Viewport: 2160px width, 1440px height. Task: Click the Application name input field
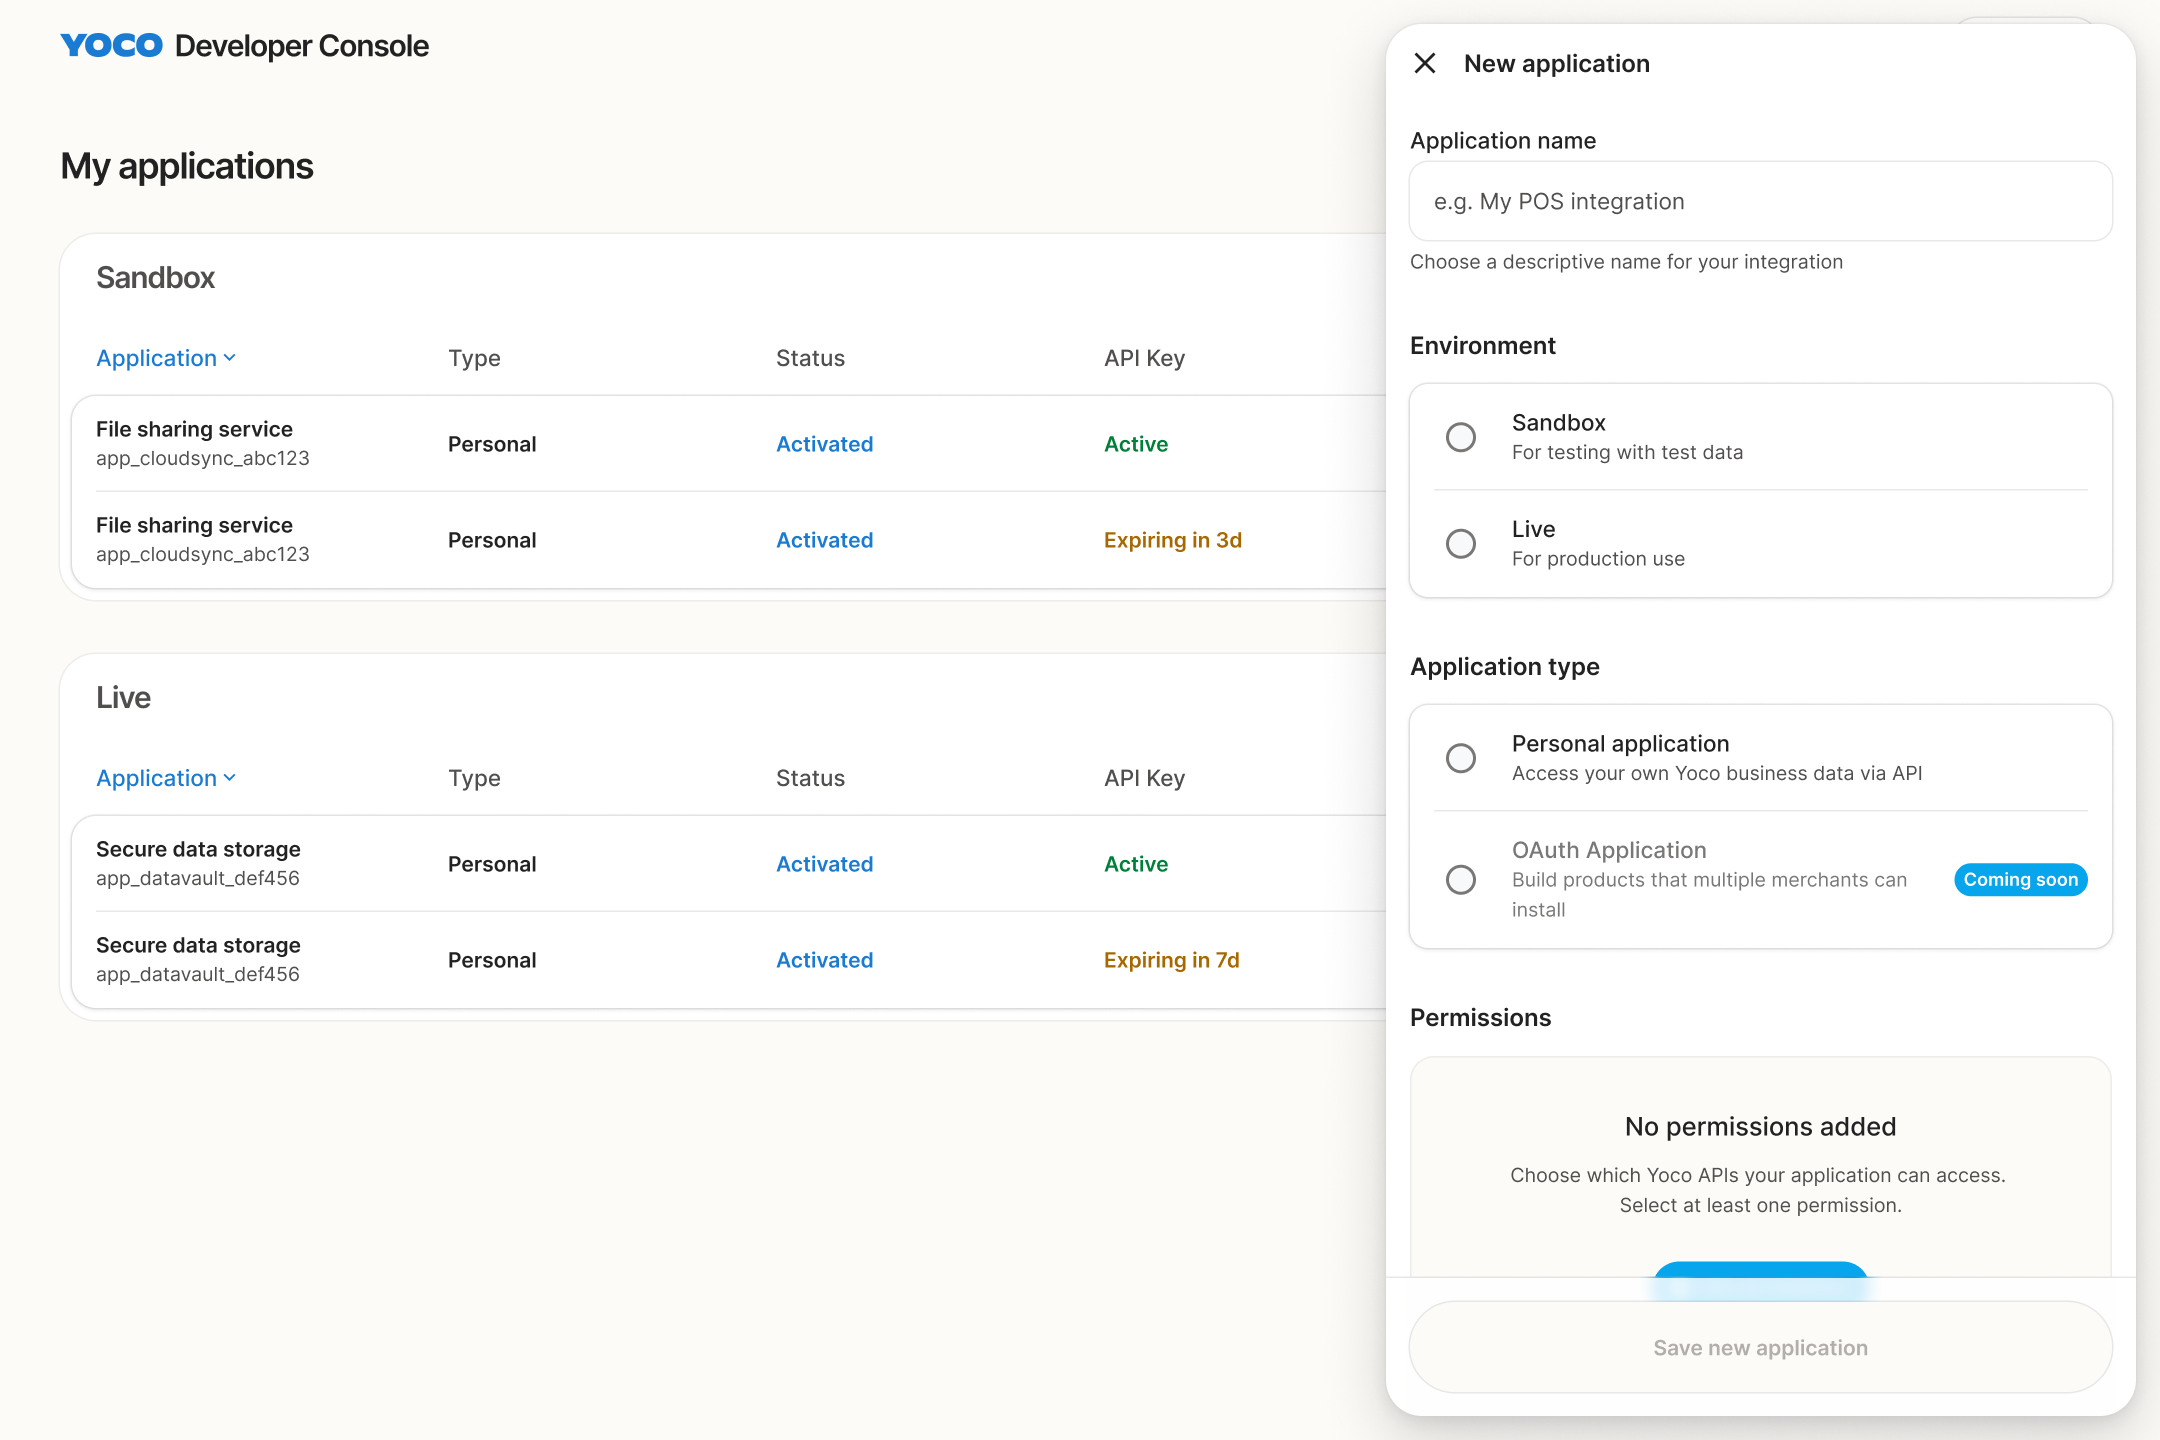coord(1760,201)
